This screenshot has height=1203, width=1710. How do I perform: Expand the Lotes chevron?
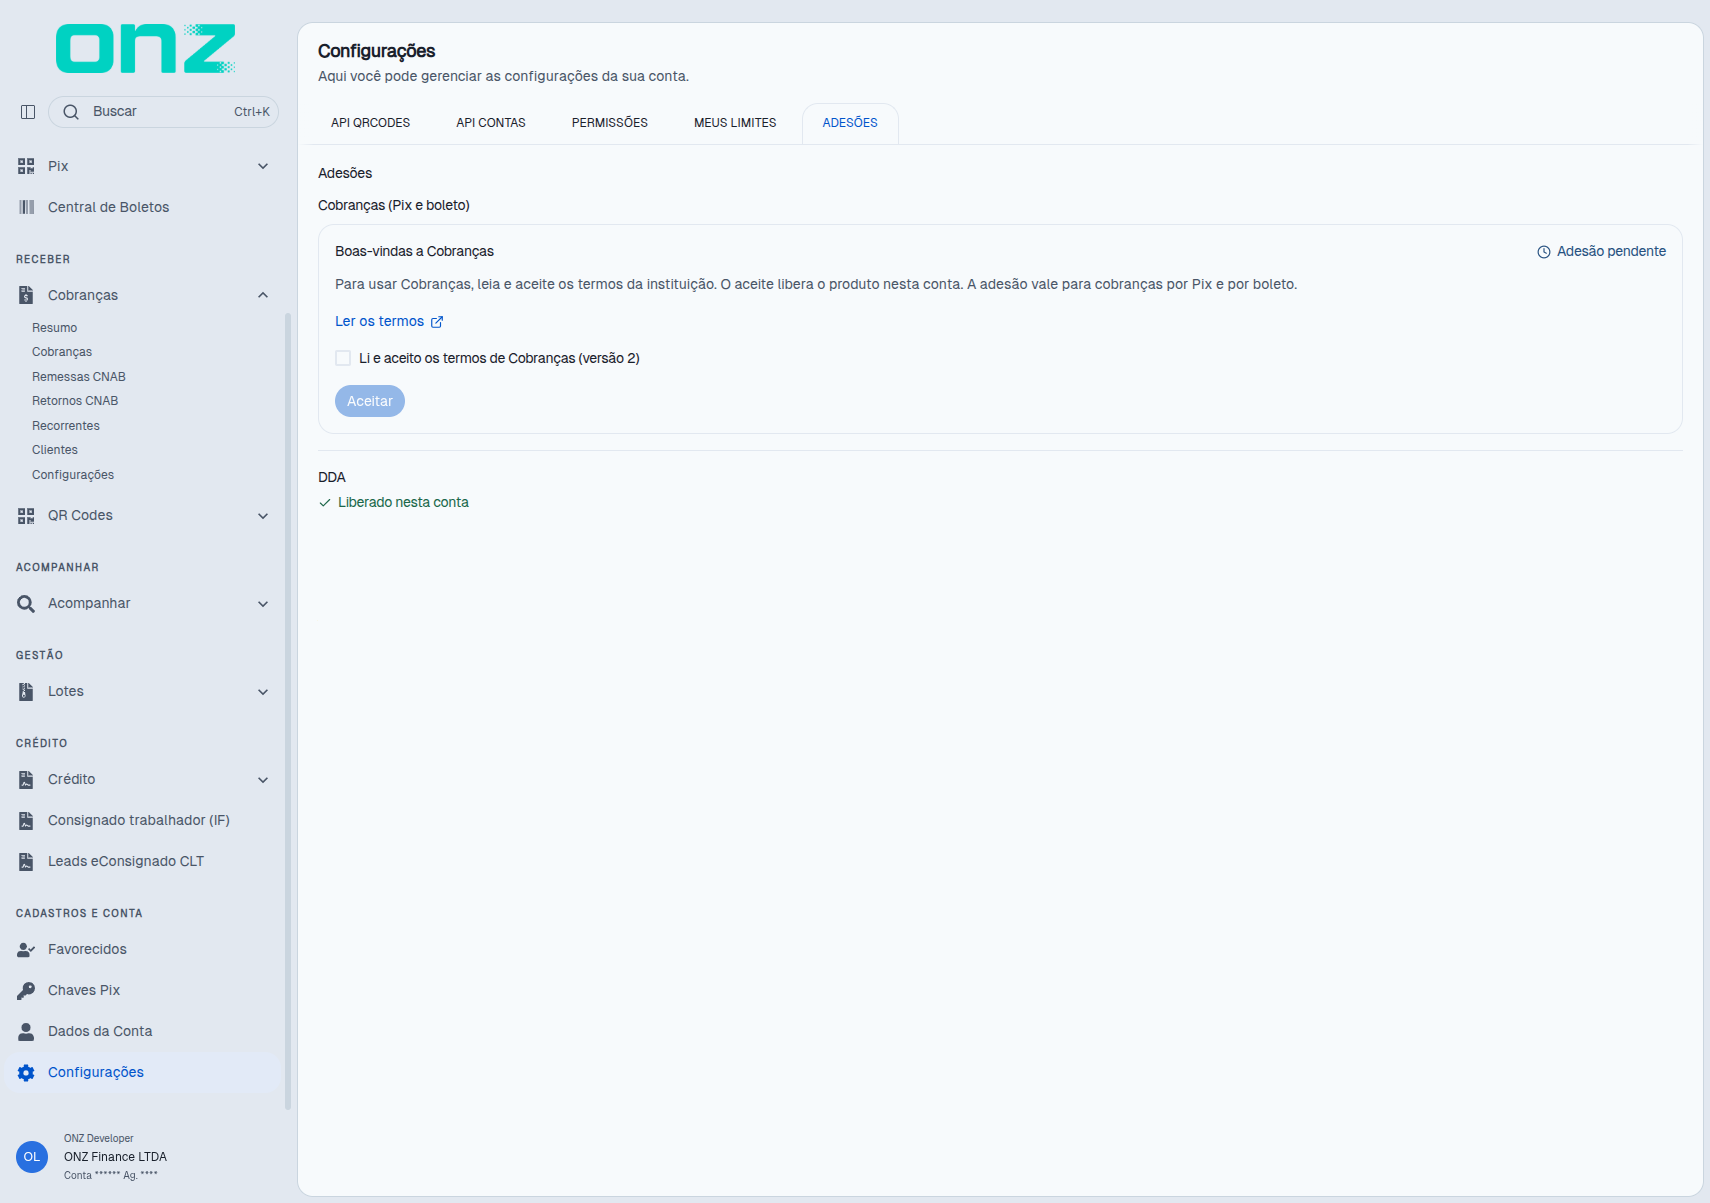(x=263, y=692)
